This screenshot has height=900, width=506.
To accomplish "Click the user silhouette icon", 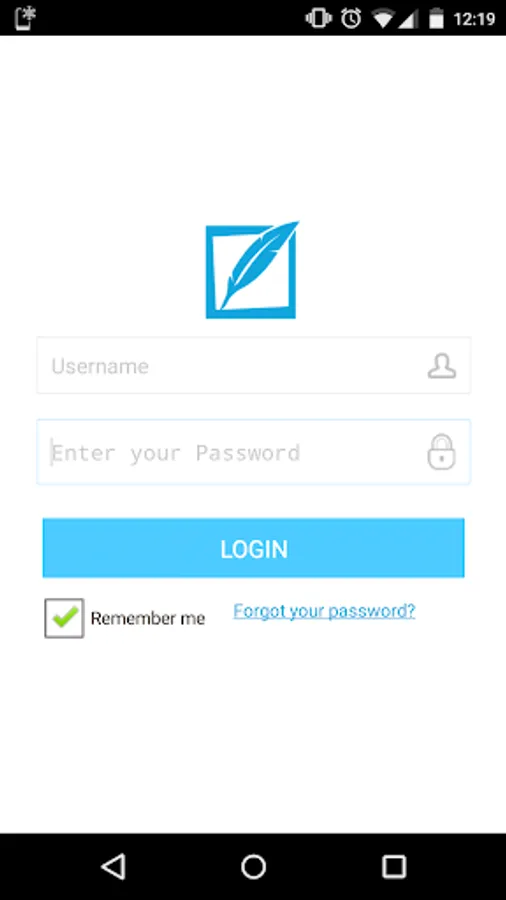I will click(x=442, y=366).
